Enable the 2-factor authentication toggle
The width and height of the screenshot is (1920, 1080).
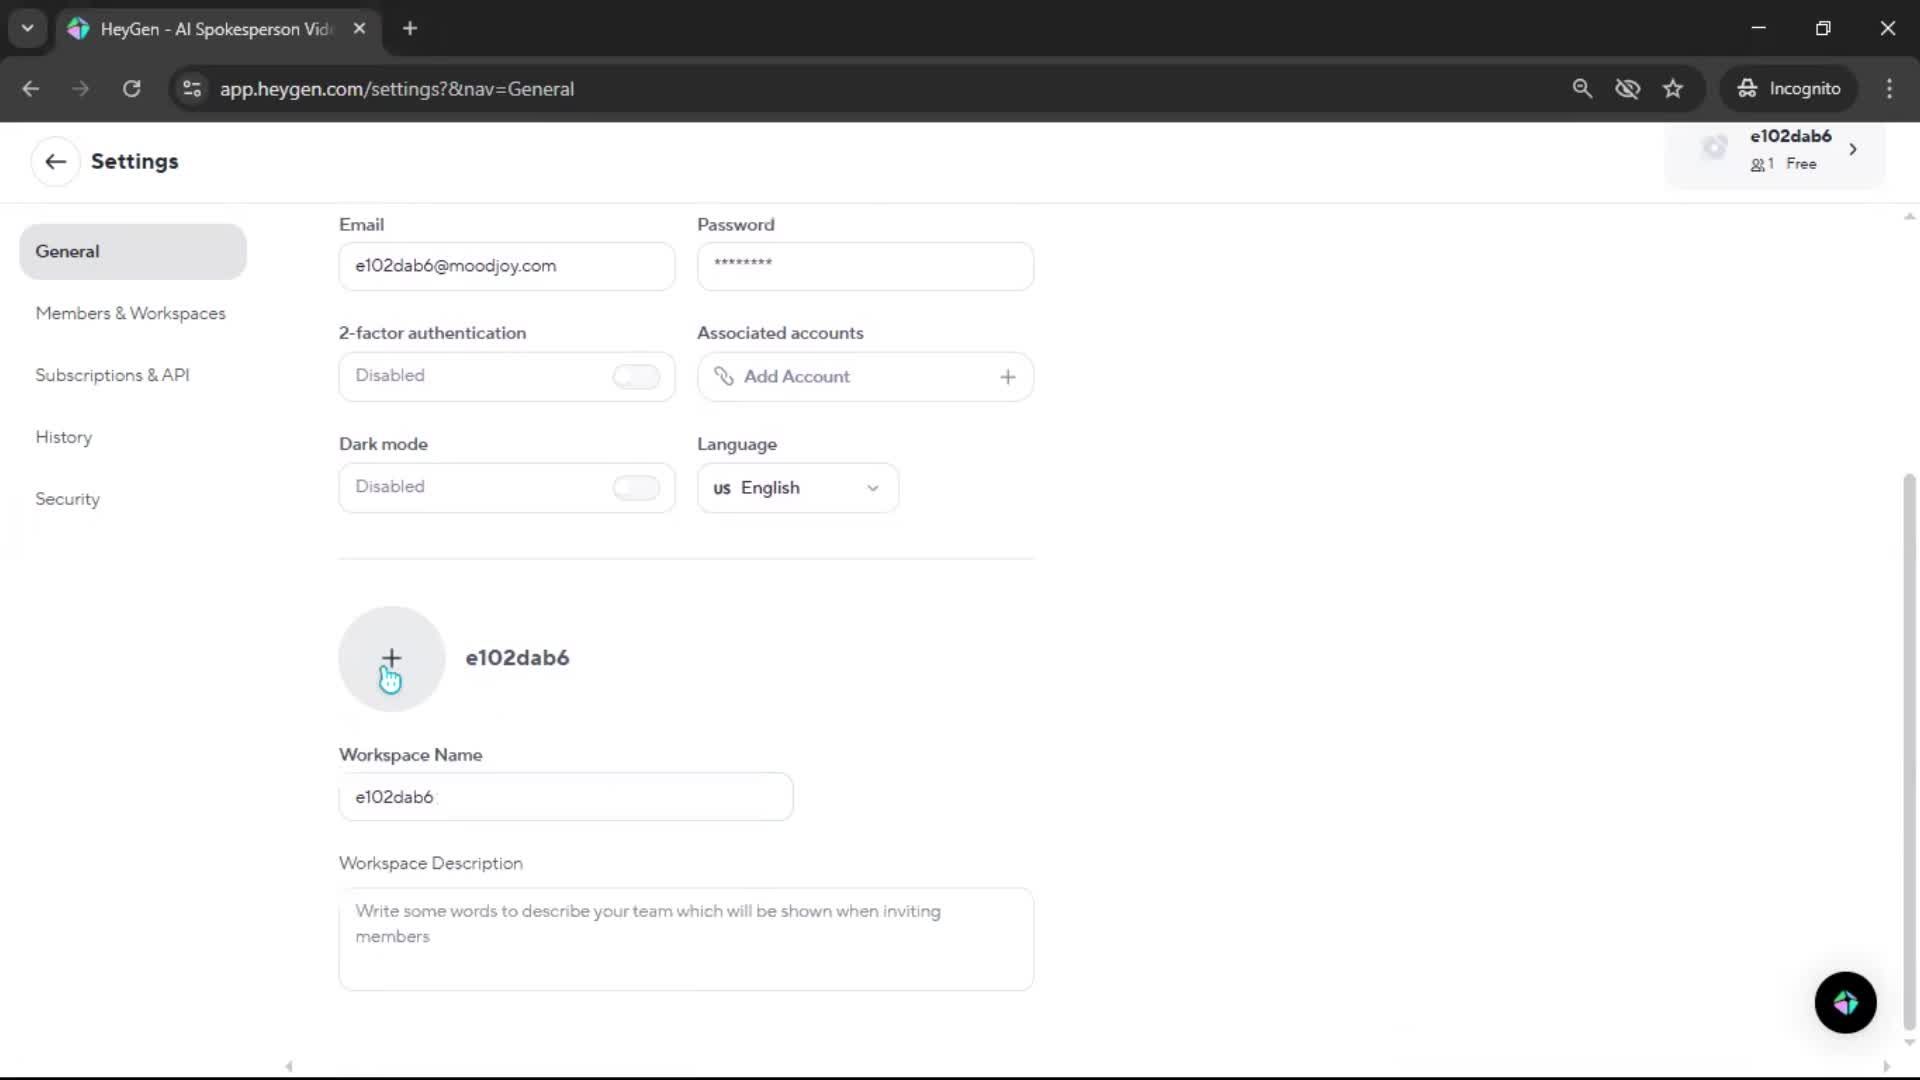[636, 376]
